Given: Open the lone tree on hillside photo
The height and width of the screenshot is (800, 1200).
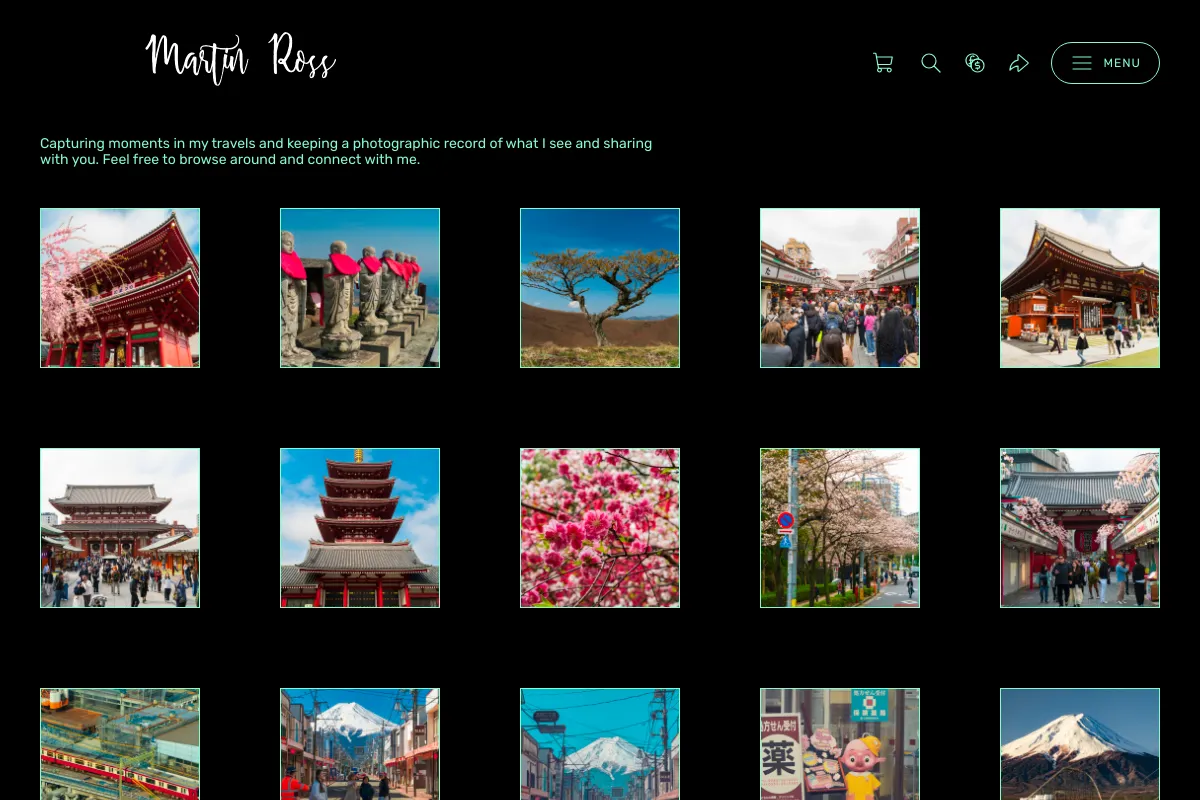Looking at the screenshot, I should pyautogui.click(x=600, y=288).
